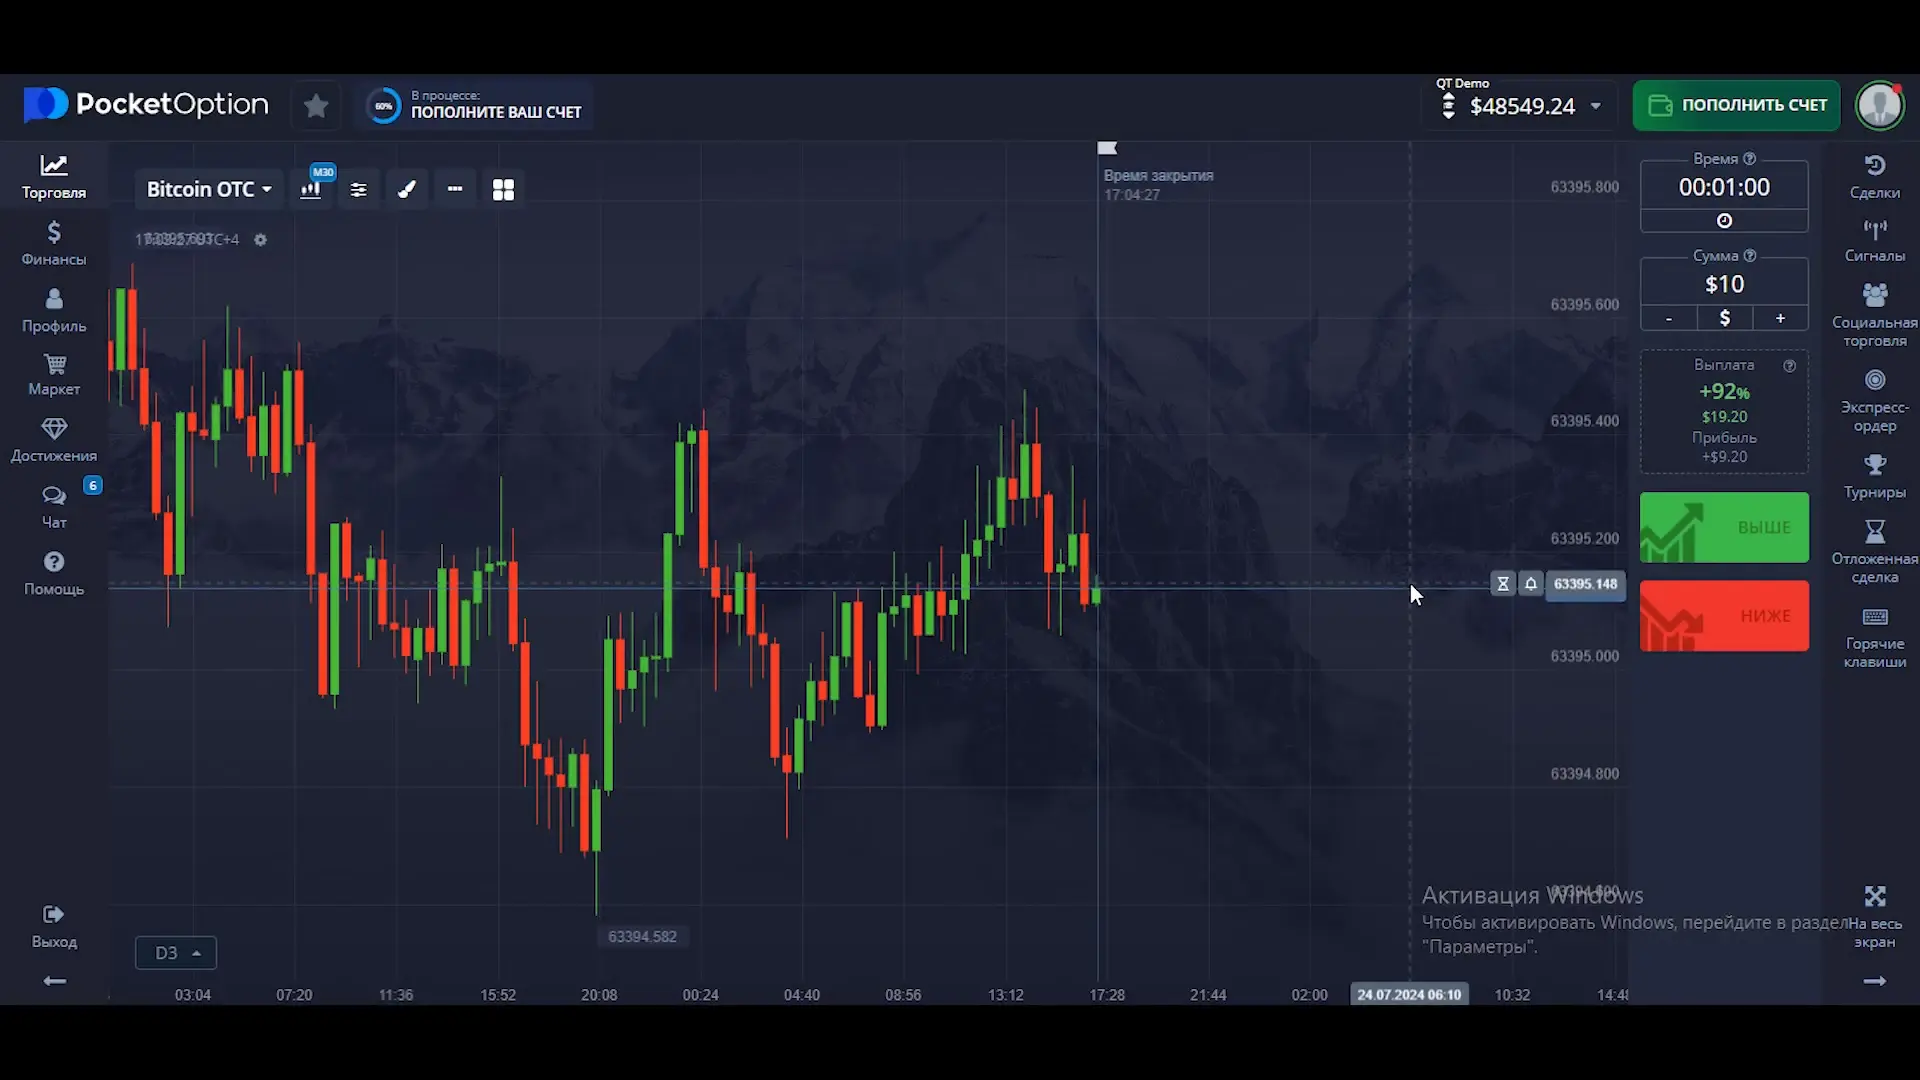Open multi-chart layout grid icon
Screen dimensions: 1920x1080
(x=503, y=189)
